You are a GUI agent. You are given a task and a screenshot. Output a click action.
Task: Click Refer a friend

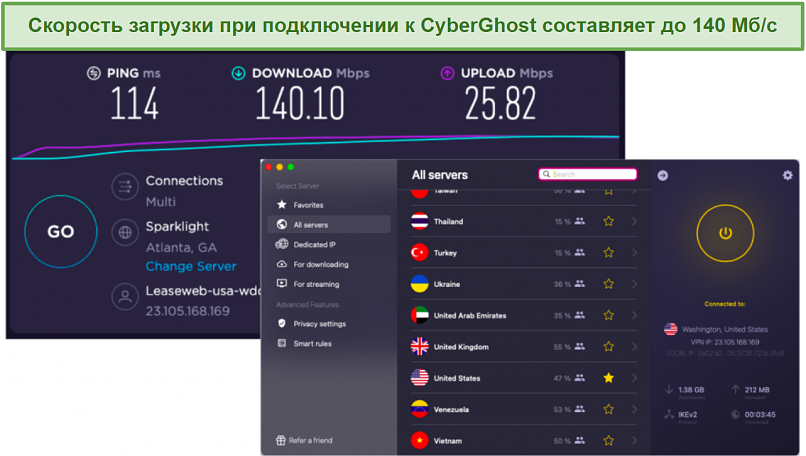(304, 440)
